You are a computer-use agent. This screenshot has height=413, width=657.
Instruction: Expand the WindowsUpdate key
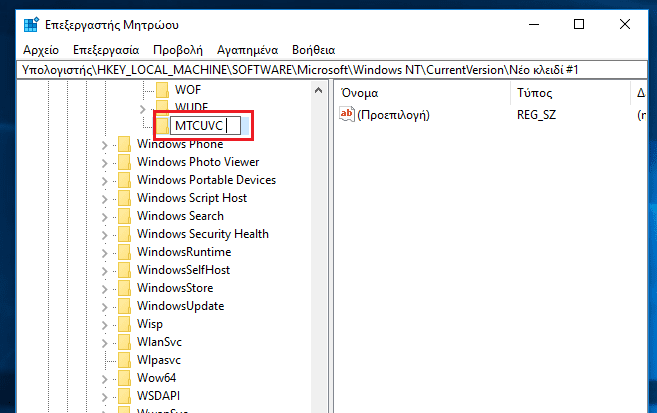[104, 307]
